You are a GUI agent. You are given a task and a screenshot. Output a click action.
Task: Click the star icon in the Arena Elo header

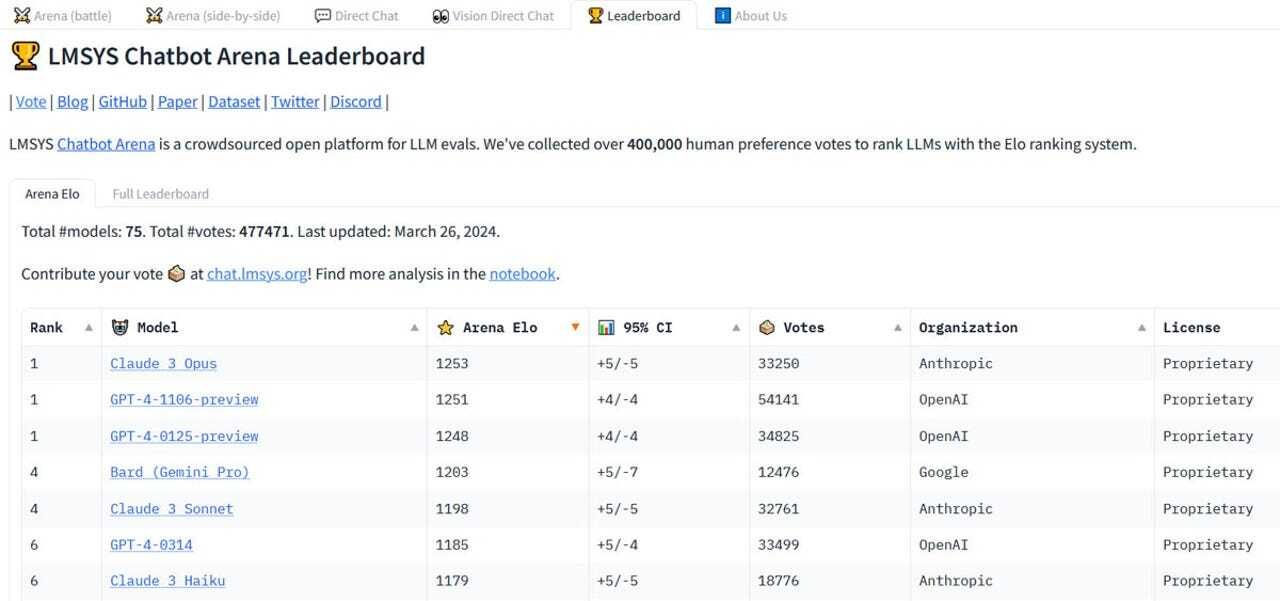coord(446,328)
